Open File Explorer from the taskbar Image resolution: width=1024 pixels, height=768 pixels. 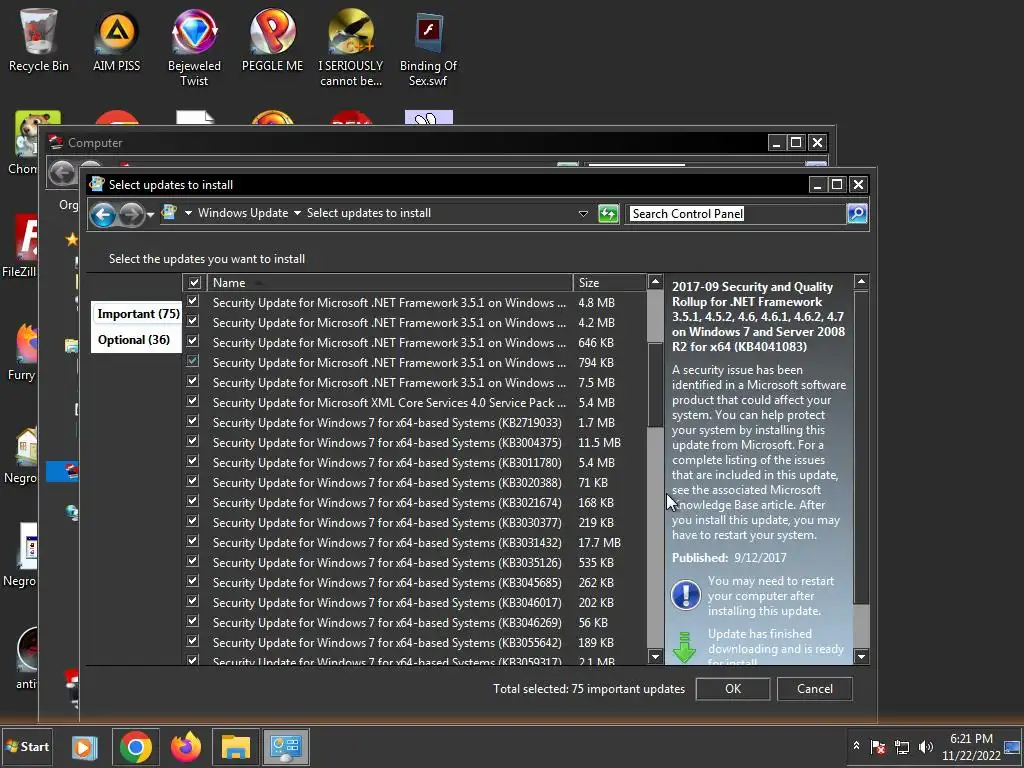236,747
